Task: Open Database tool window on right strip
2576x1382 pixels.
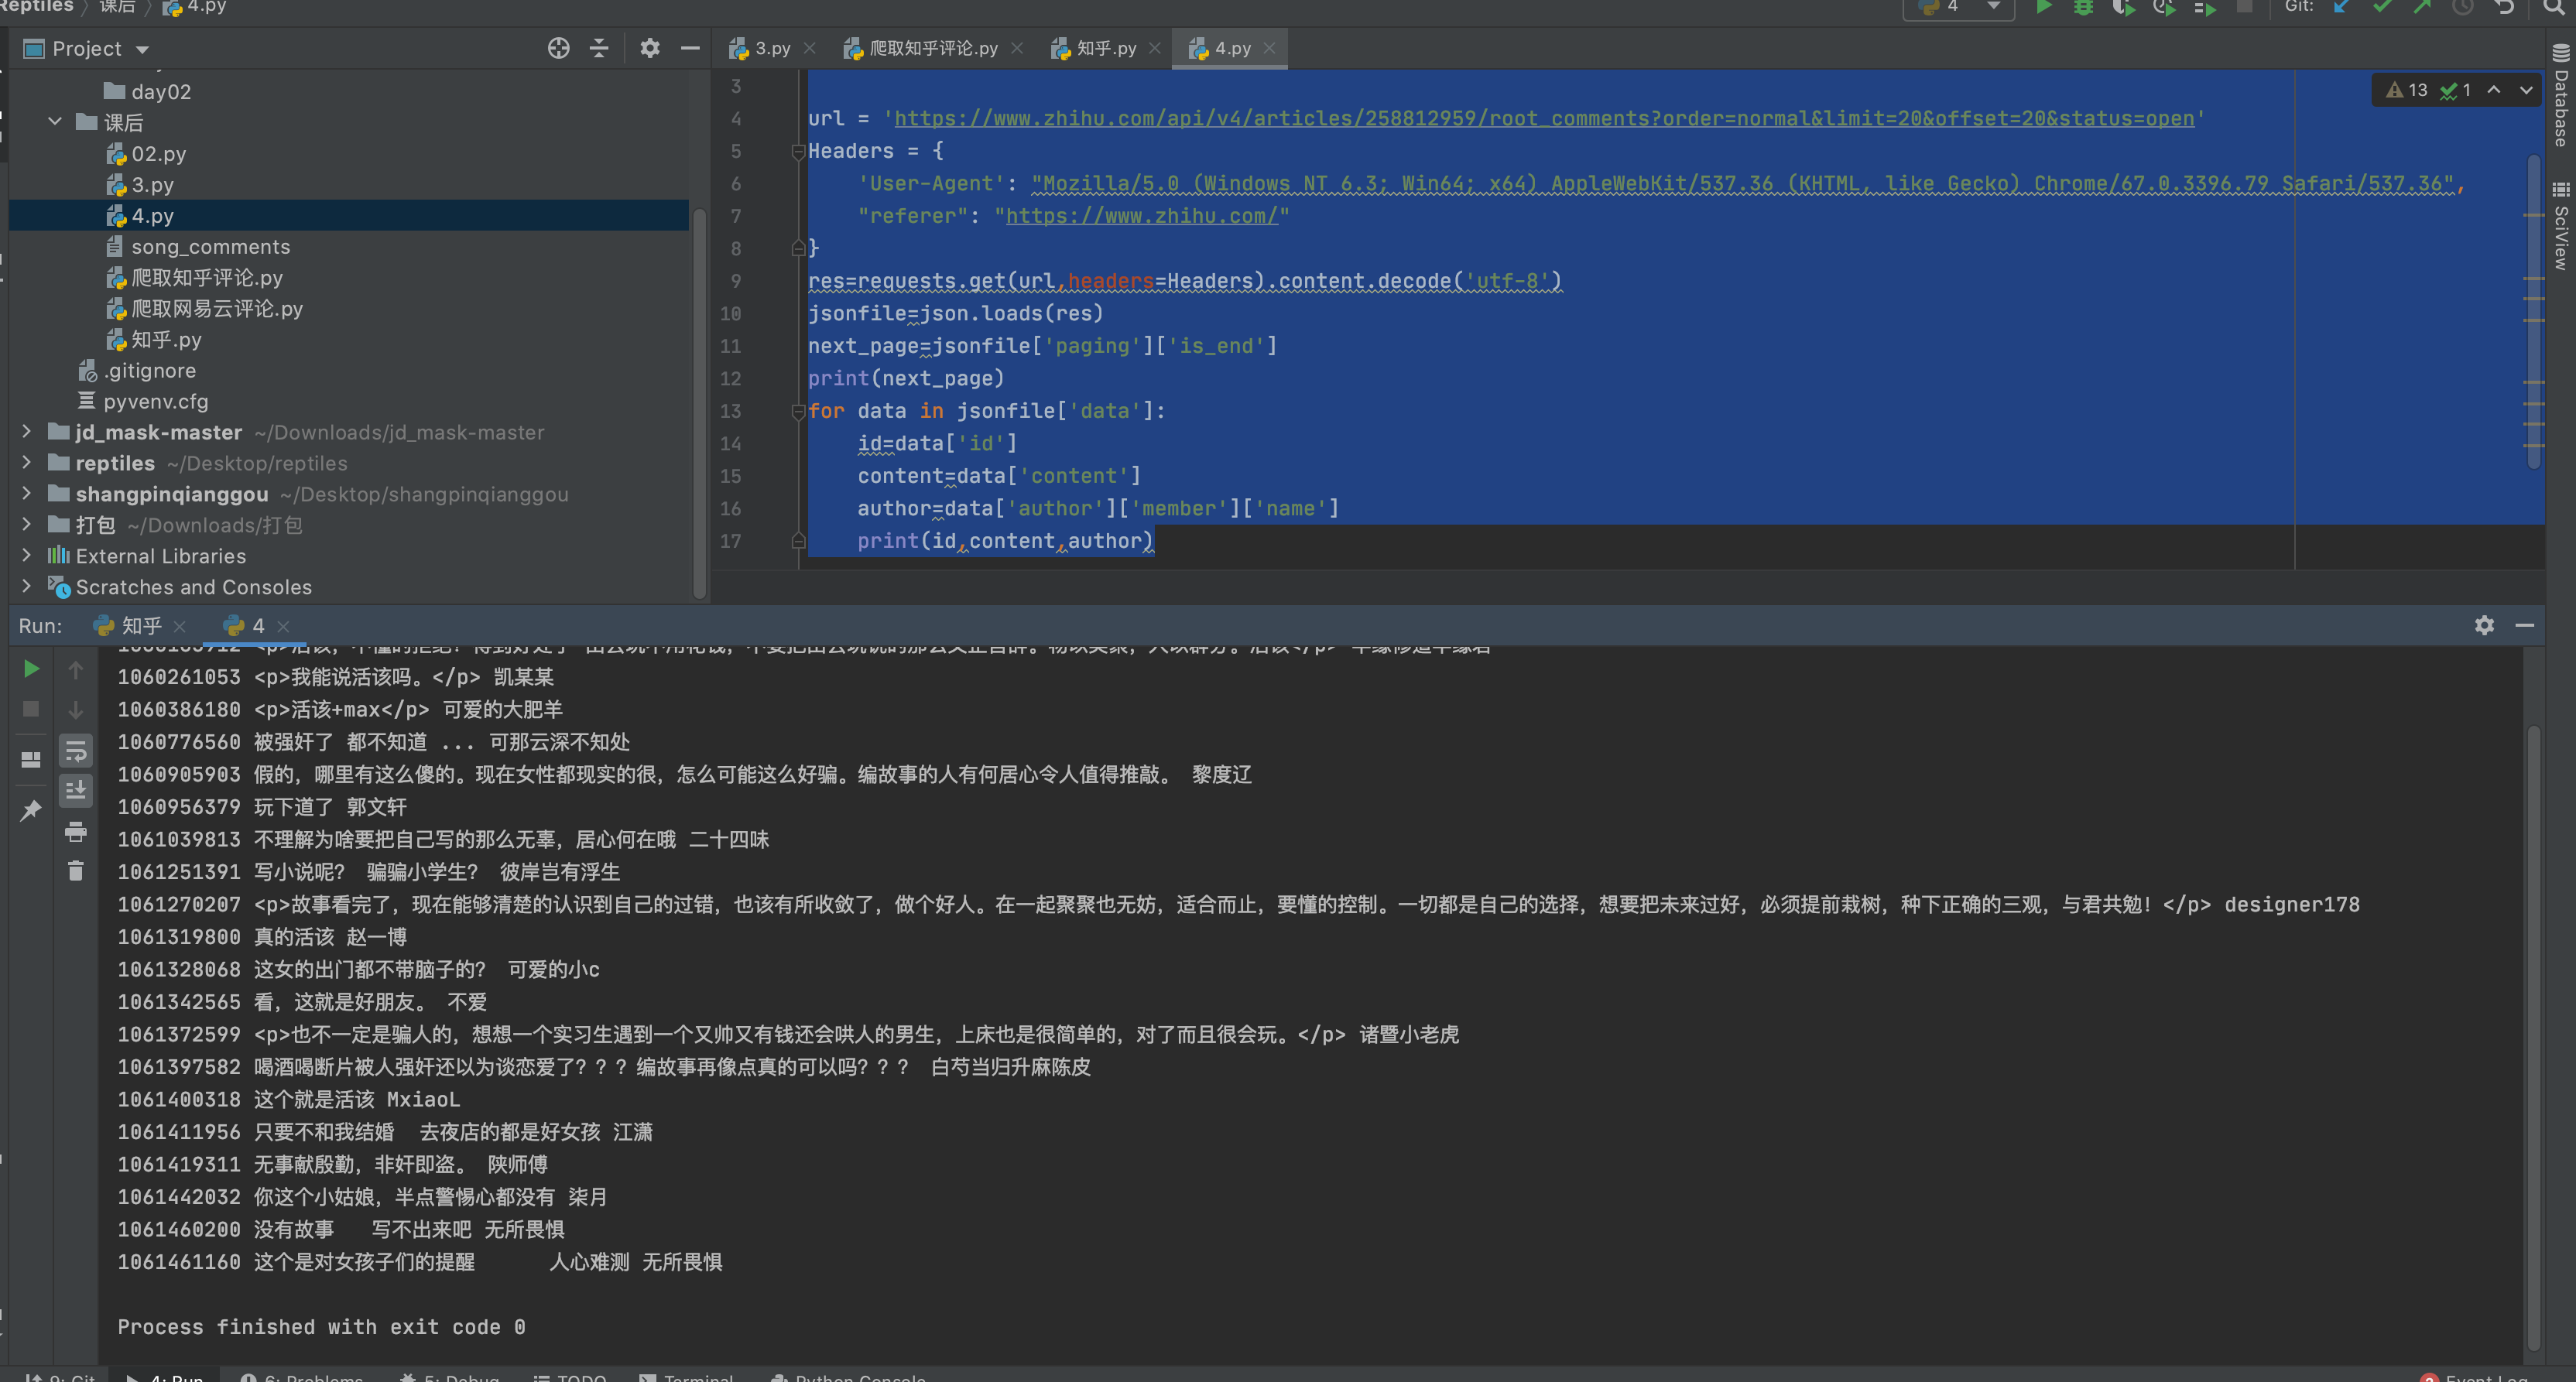Action: (x=2560, y=96)
